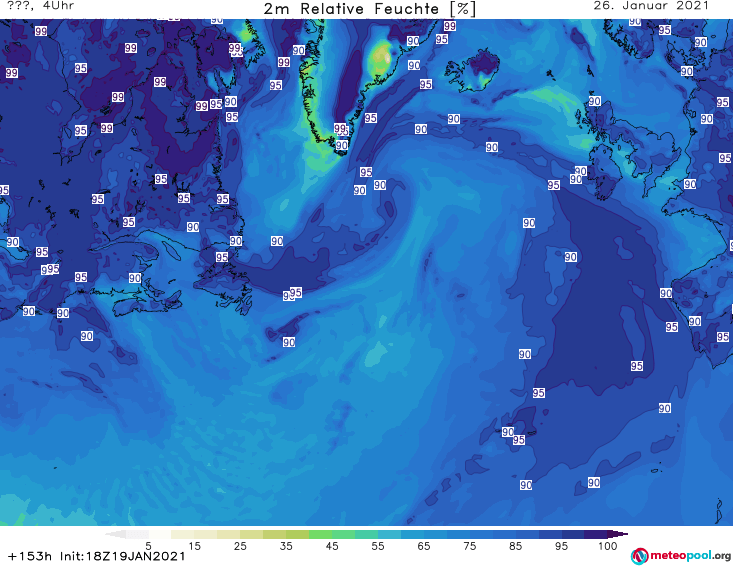Click the "100" label on the color scale
This screenshot has height=566, width=733.
608,546
